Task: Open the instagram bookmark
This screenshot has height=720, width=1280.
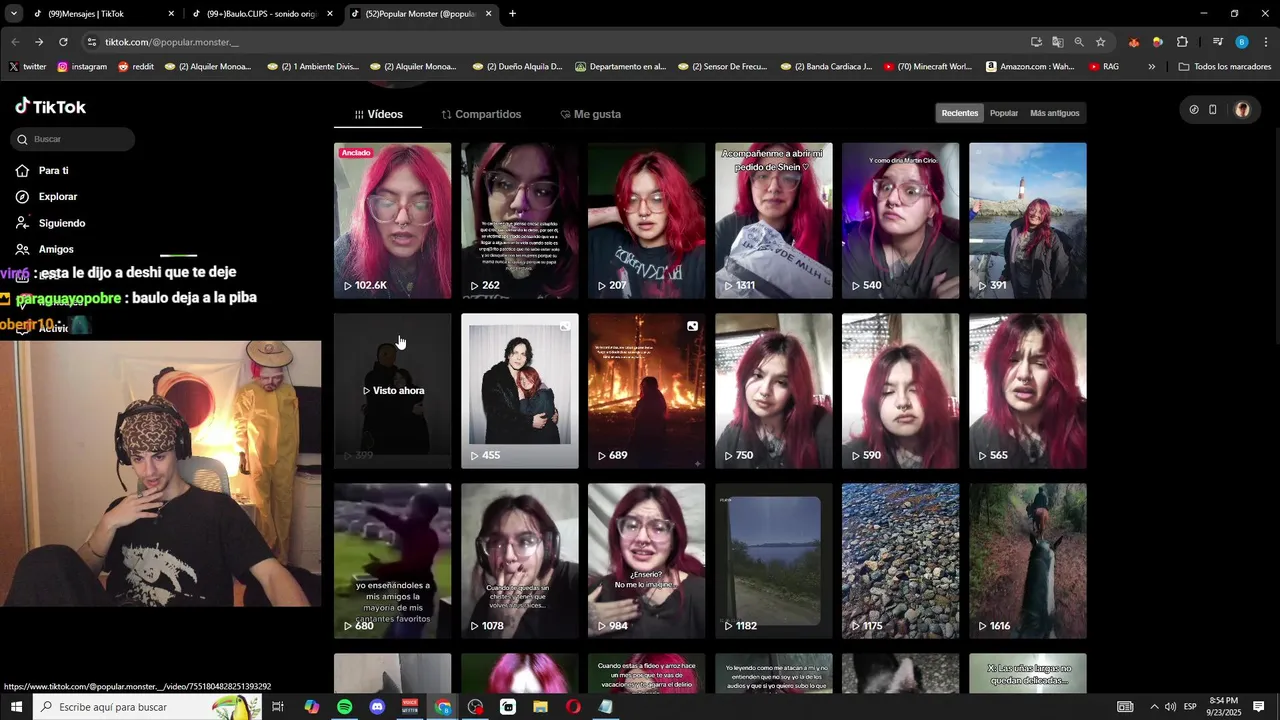Action: [x=82, y=67]
